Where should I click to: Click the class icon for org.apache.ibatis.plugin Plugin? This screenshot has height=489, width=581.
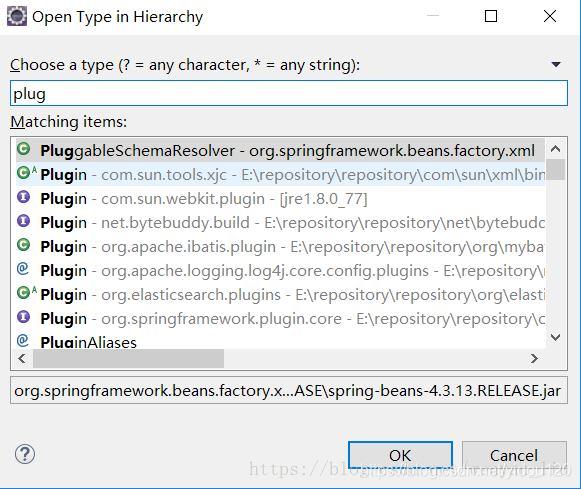point(24,245)
